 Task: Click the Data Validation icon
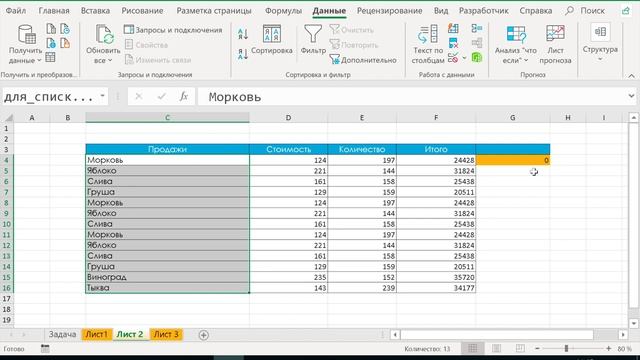[x=453, y=58]
